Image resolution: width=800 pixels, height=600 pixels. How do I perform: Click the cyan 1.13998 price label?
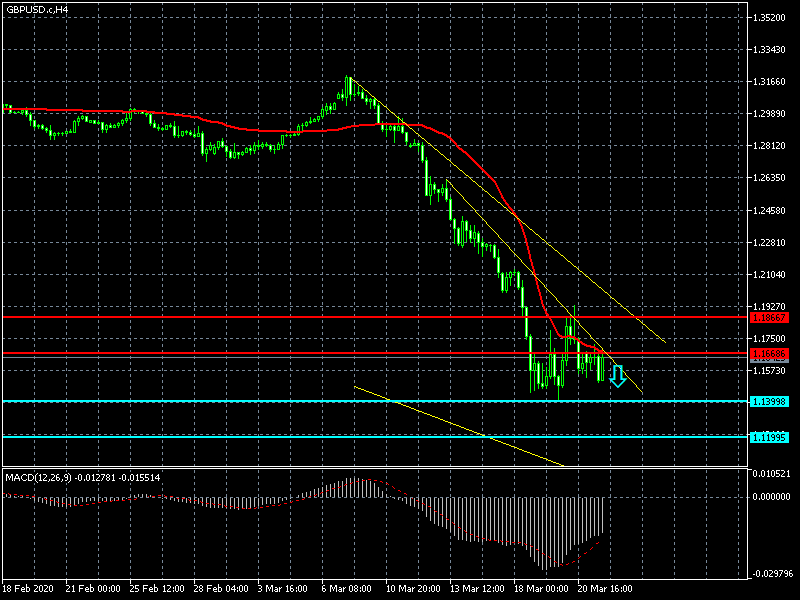(770, 401)
